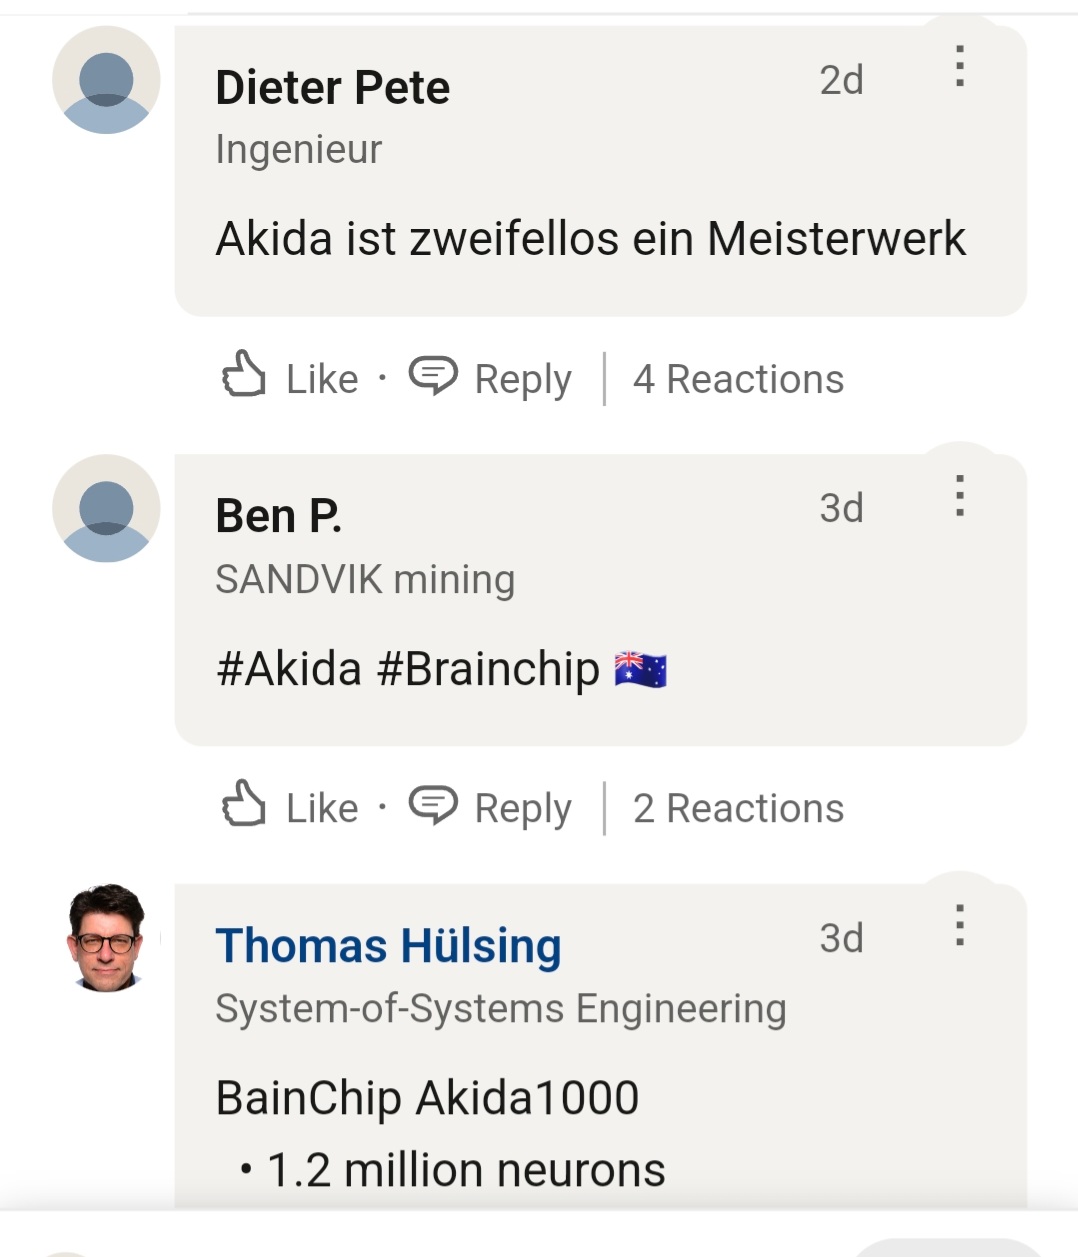Click thumbs-up icon under Ben P.'s comment

[243, 803]
